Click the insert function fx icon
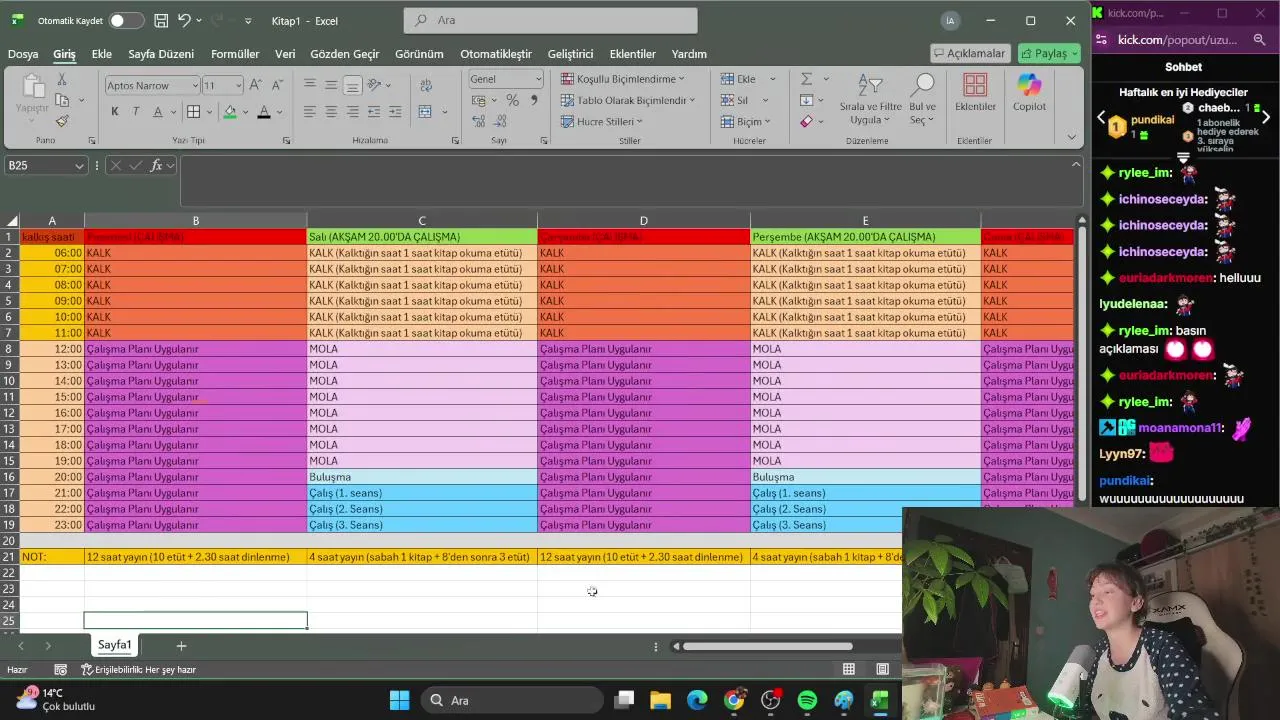1280x720 pixels. (156, 166)
